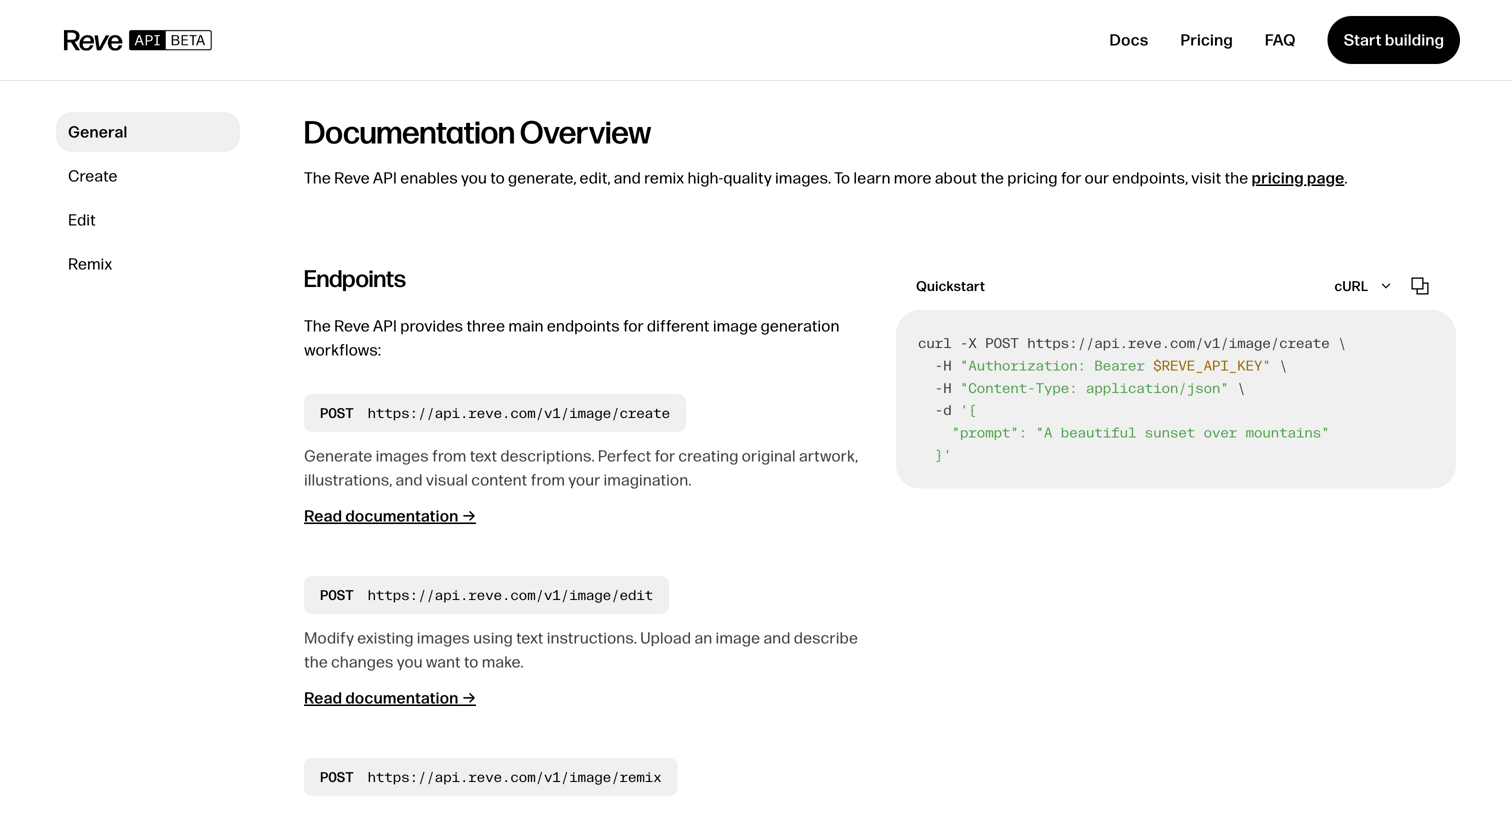Viewport: 1512px width, 814px height.
Task: Select General in the sidebar
Action: pos(148,132)
